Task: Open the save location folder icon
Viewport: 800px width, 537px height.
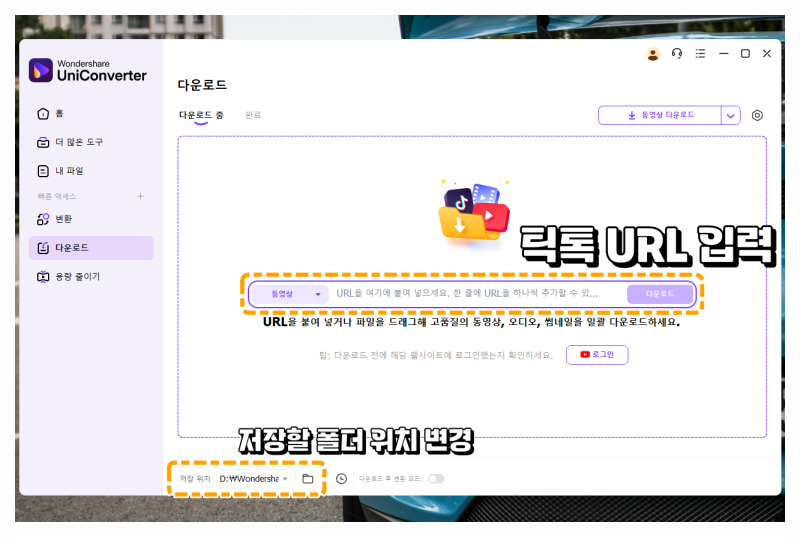Action: (x=308, y=479)
